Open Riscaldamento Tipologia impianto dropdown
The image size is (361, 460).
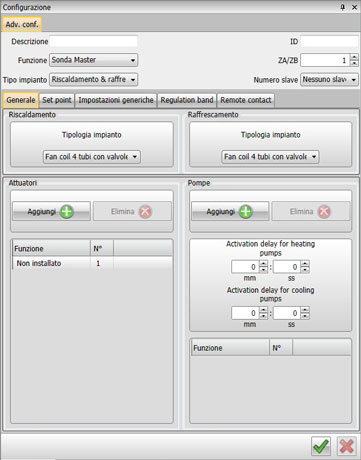(x=92, y=157)
